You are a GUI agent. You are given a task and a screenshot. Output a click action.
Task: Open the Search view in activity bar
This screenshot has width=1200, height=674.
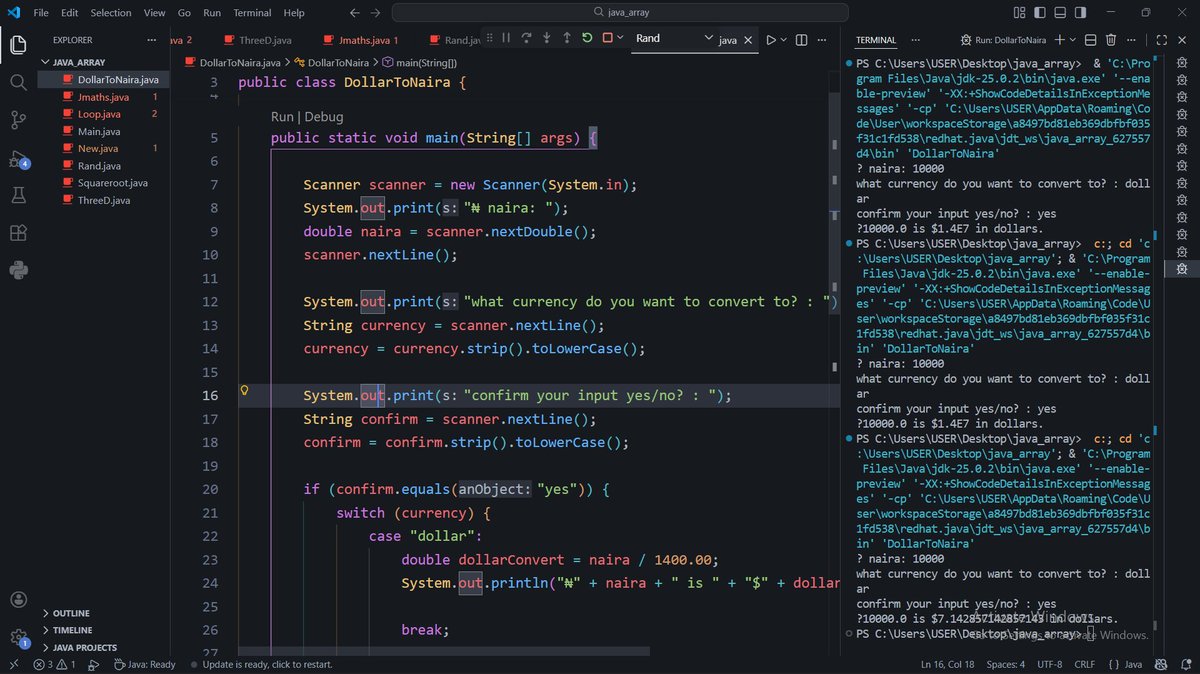pyautogui.click(x=18, y=82)
